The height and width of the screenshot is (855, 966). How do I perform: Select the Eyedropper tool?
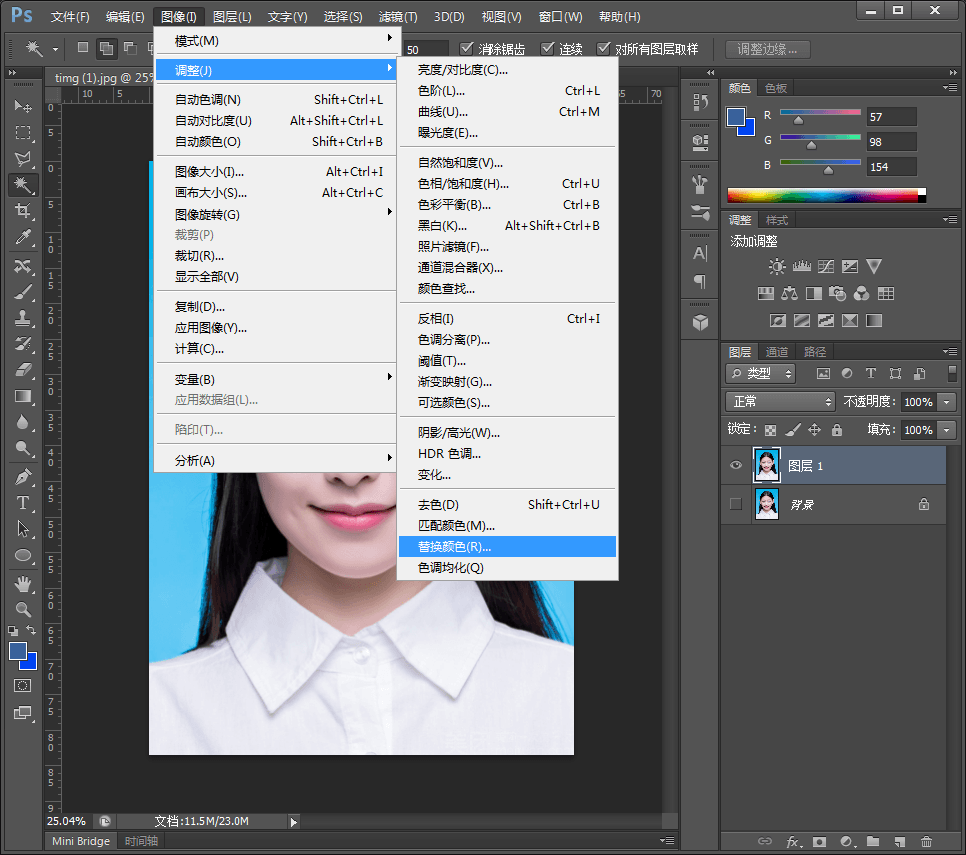23,237
